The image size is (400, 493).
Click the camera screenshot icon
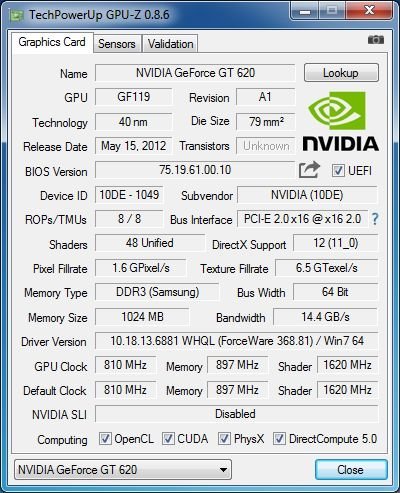[x=376, y=40]
